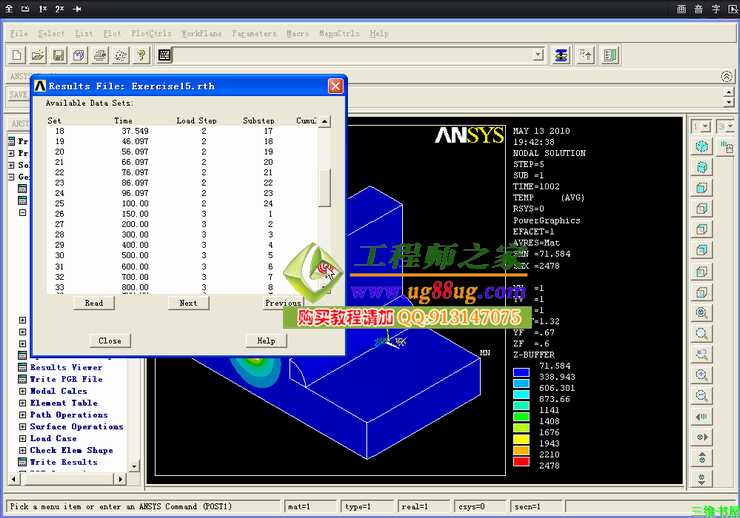Click the Zoom Out minus magnifier icon
The image size is (740, 518).
point(702,396)
